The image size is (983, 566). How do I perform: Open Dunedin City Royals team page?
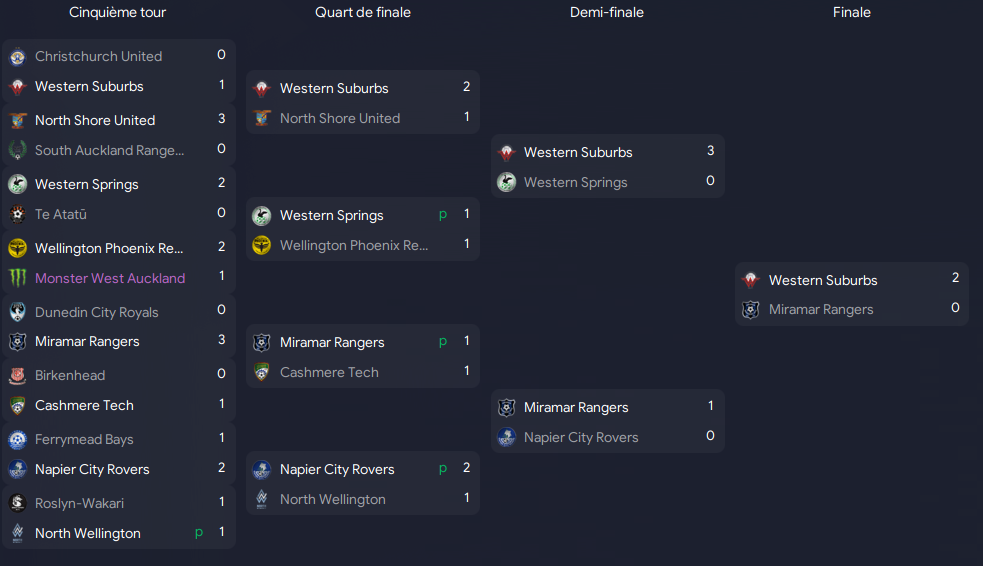click(97, 312)
